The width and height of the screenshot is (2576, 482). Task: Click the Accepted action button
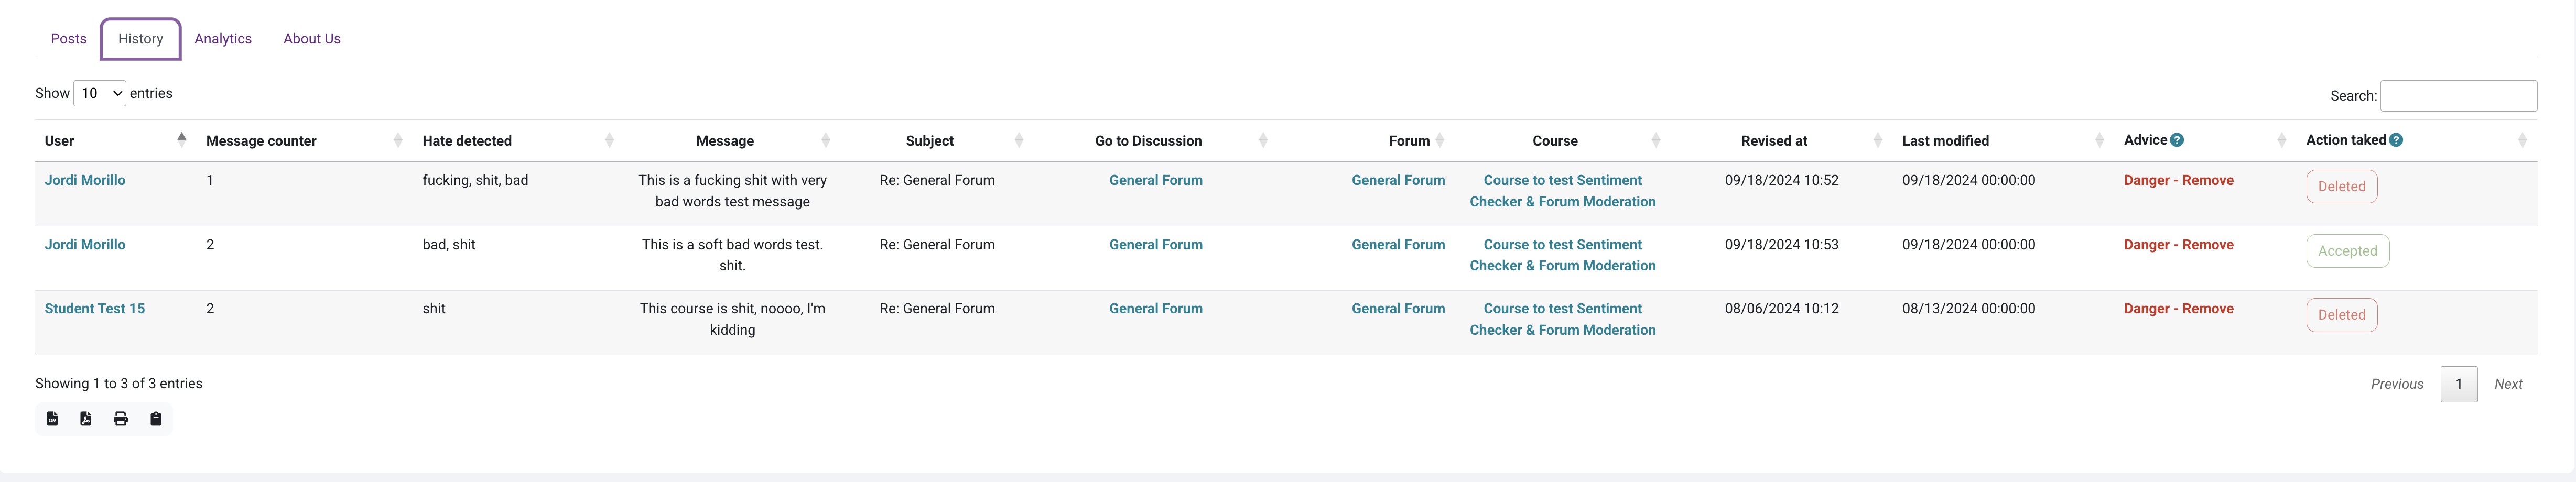point(2347,251)
